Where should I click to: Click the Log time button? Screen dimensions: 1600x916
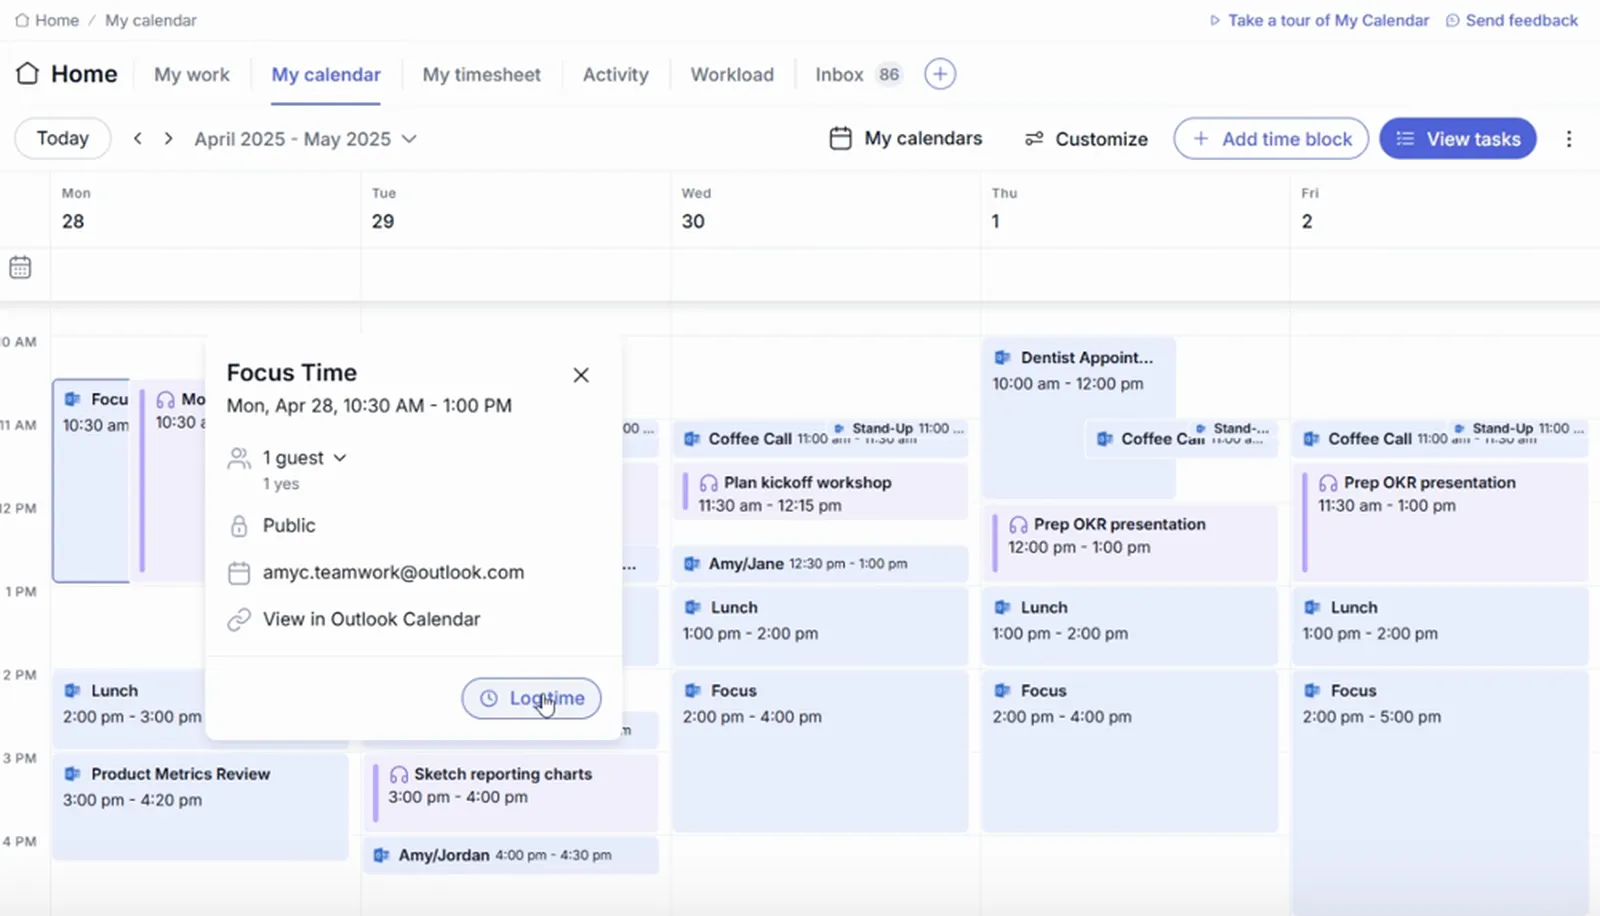tap(531, 698)
